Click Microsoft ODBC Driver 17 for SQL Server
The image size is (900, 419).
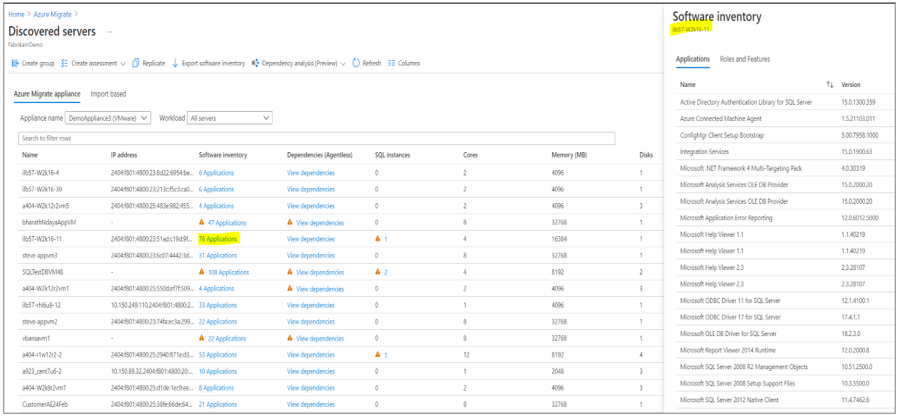click(730, 317)
